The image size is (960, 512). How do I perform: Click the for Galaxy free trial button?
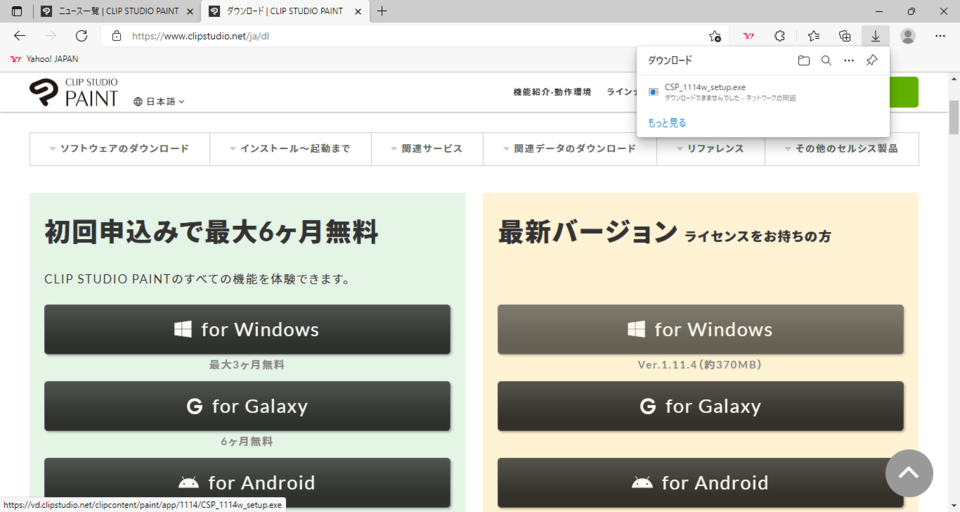coord(247,406)
